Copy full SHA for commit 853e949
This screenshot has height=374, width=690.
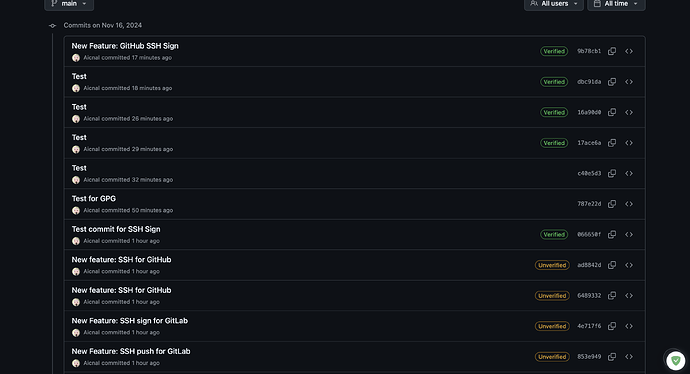click(612, 357)
